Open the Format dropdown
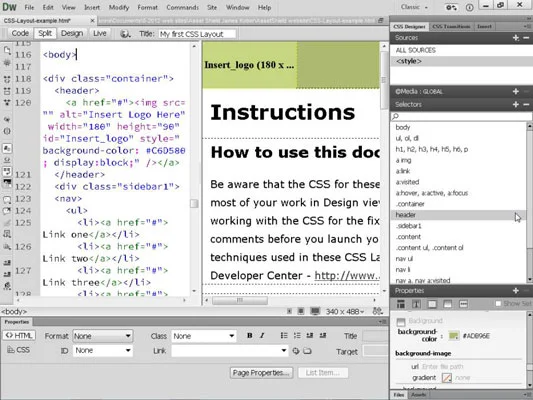The height and width of the screenshot is (400, 533). [102, 336]
